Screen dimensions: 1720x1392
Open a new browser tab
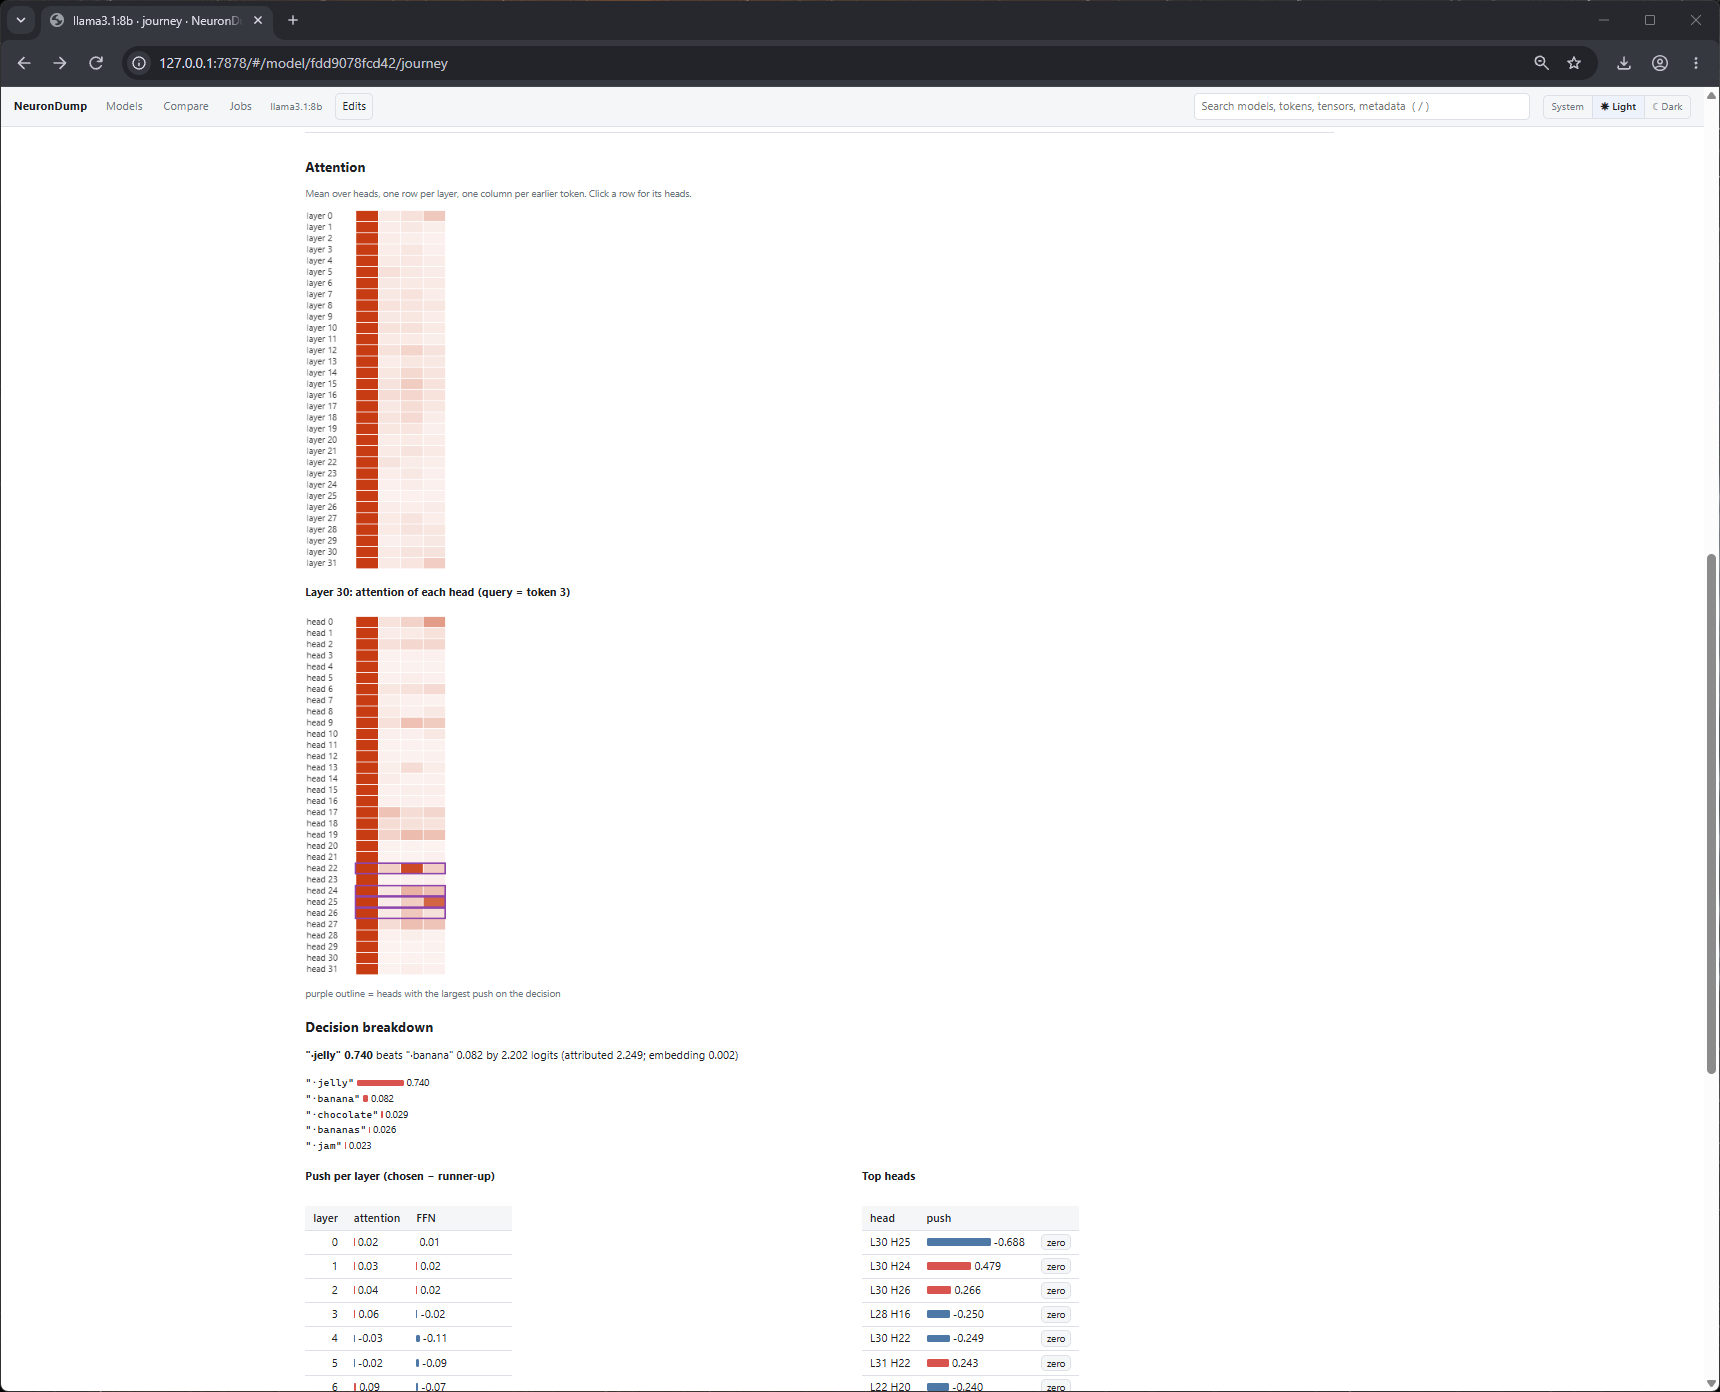point(293,20)
